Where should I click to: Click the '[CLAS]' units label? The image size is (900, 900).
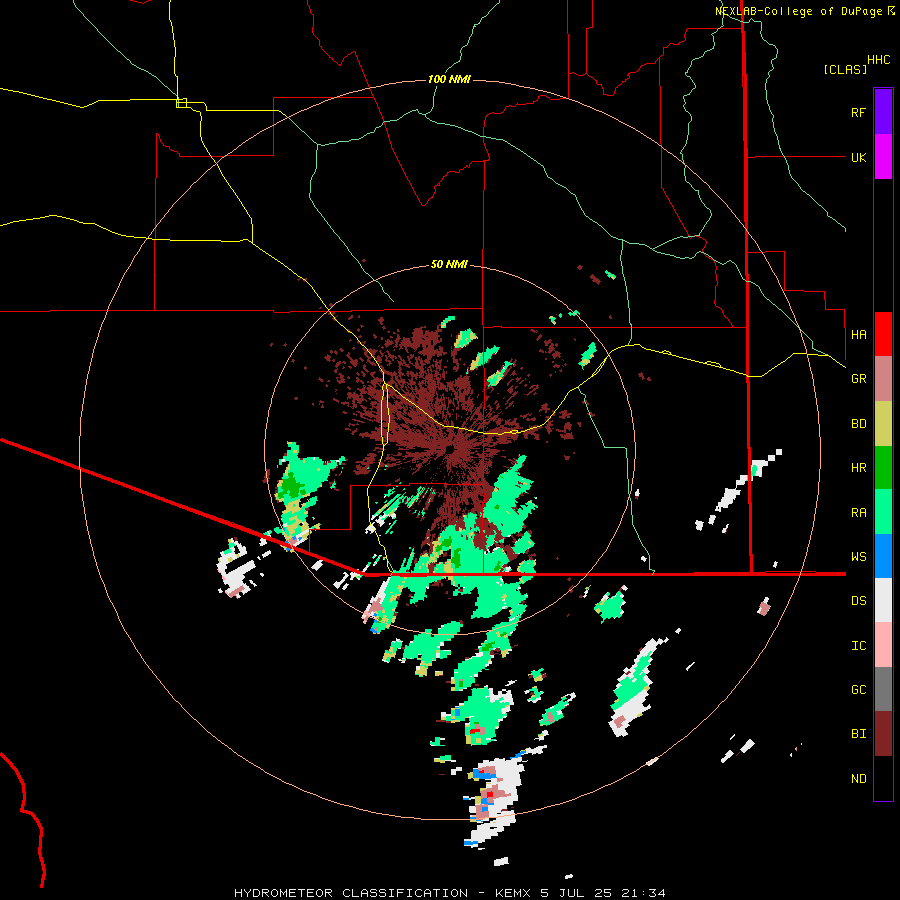click(x=845, y=70)
